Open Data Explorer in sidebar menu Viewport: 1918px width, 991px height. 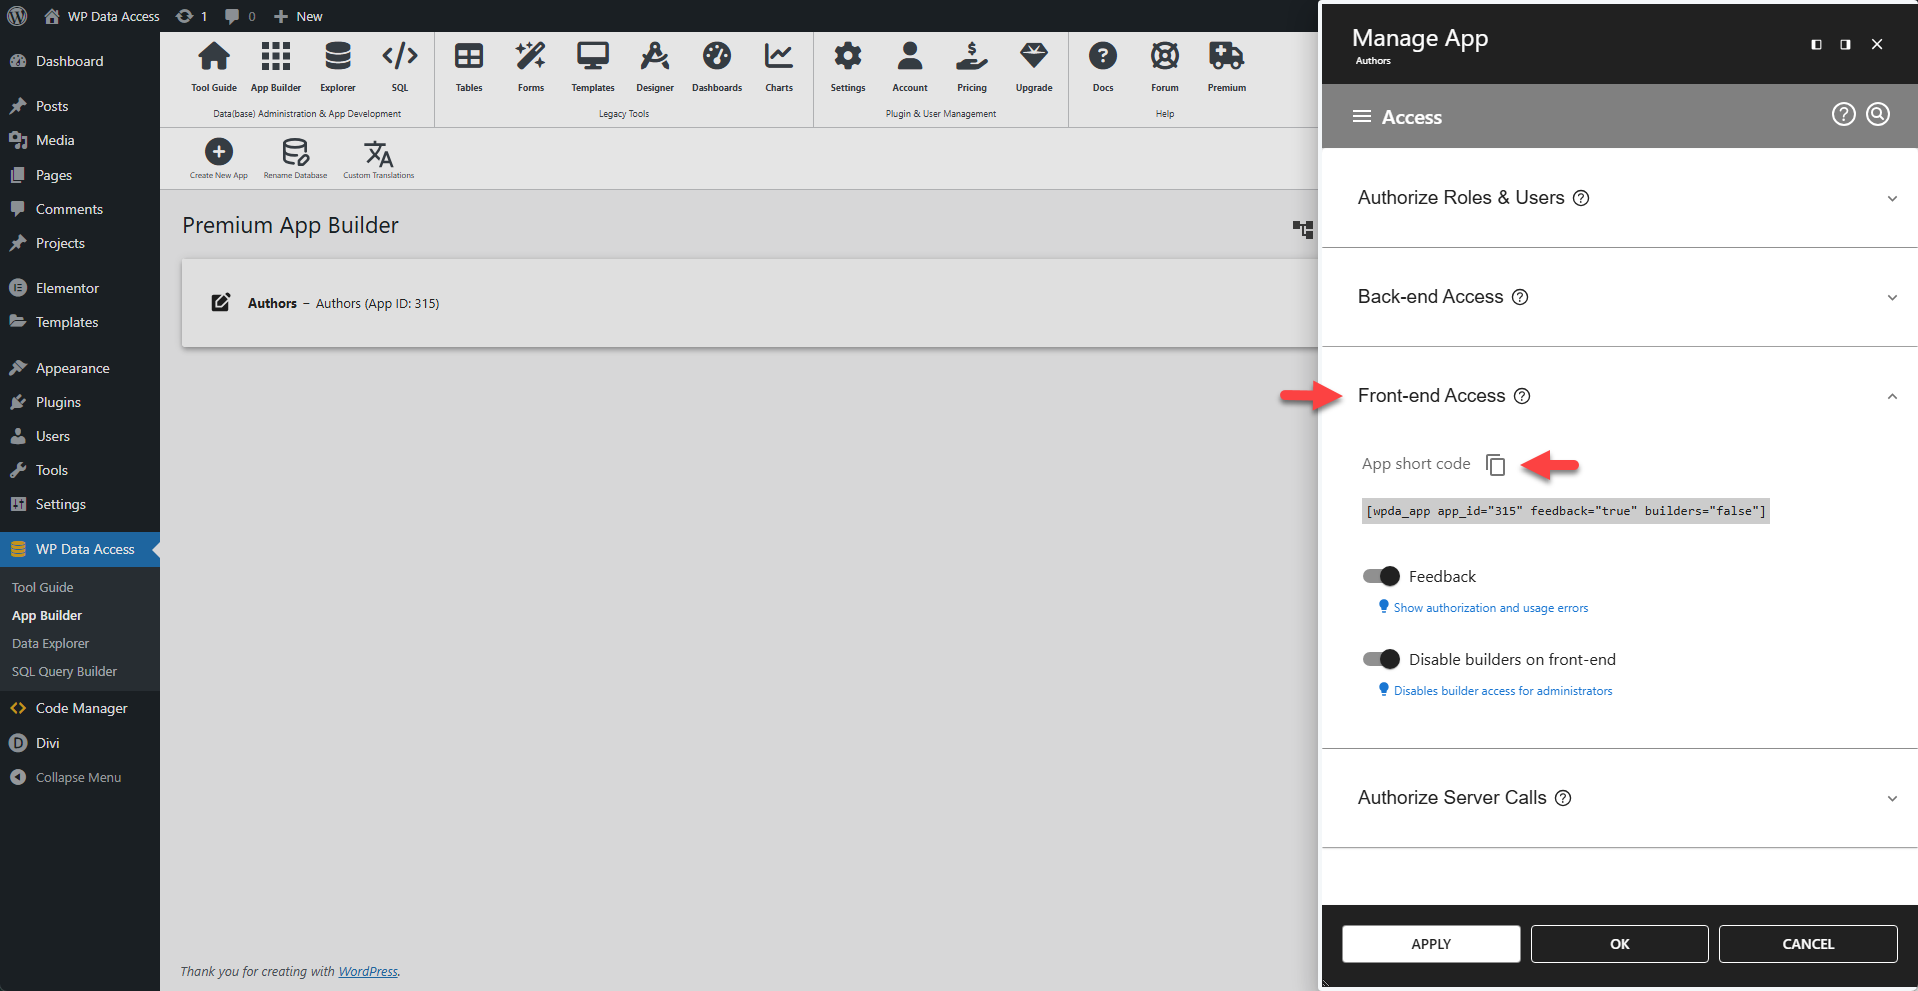click(51, 643)
